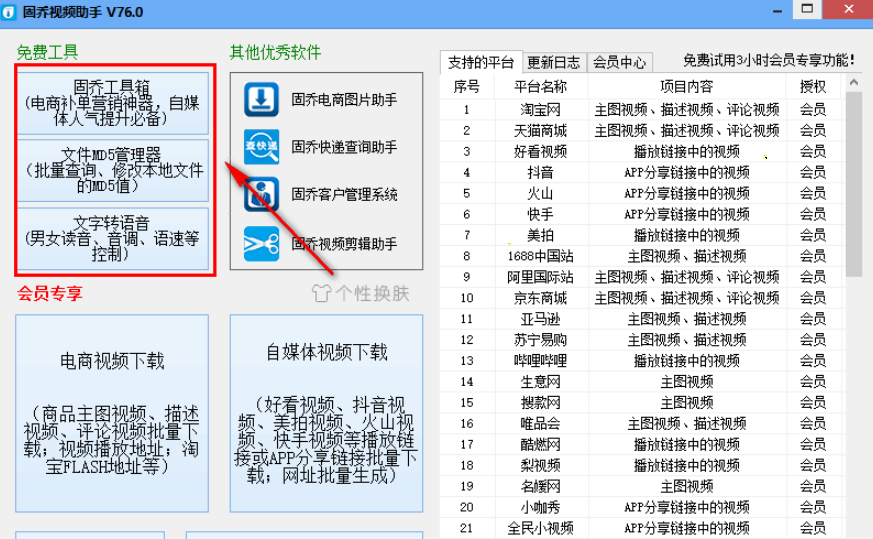The width and height of the screenshot is (873, 539).
Task: Switch to 支持的平台 tab
Action: click(x=481, y=62)
